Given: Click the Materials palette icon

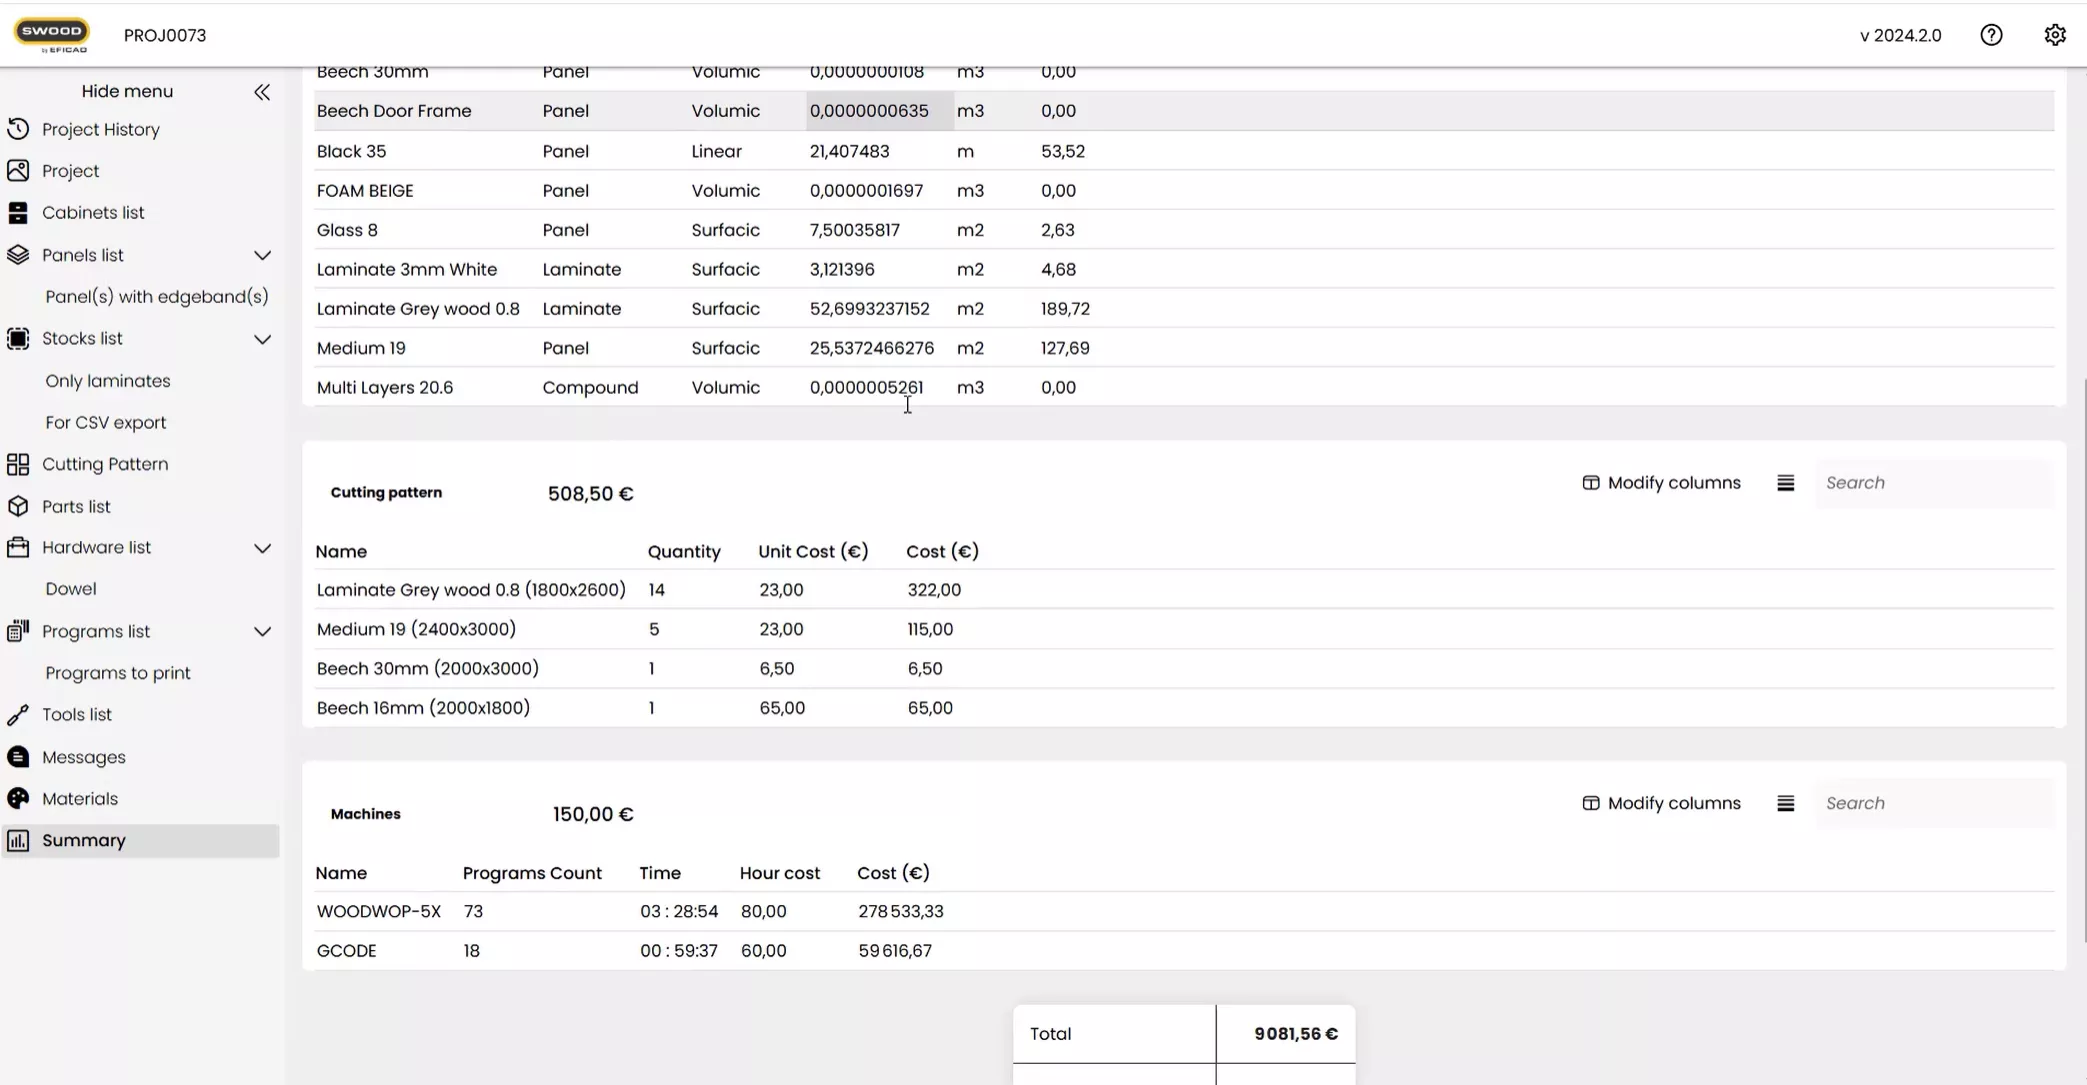Looking at the screenshot, I should [x=18, y=799].
